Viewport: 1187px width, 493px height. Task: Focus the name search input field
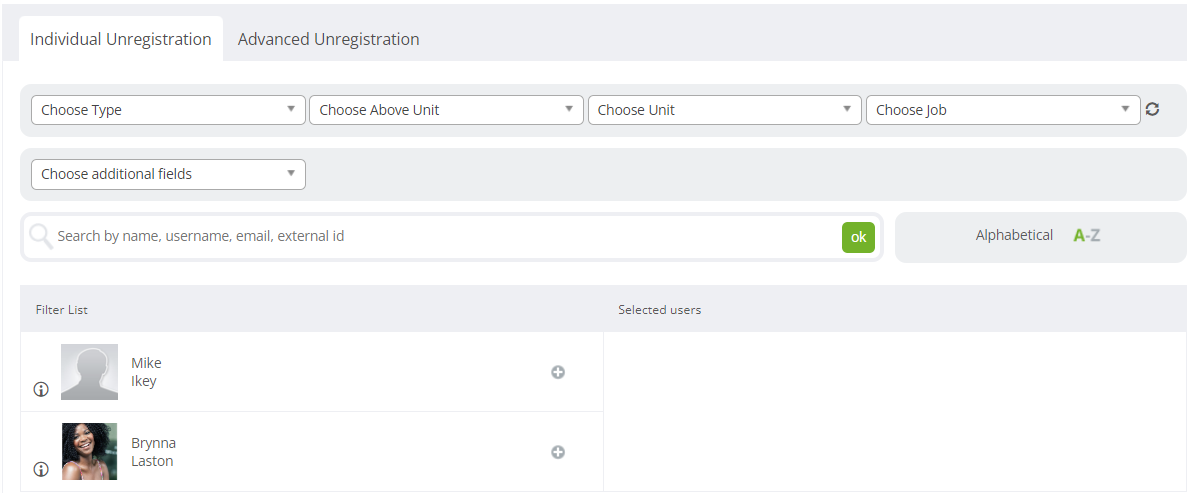tap(447, 236)
